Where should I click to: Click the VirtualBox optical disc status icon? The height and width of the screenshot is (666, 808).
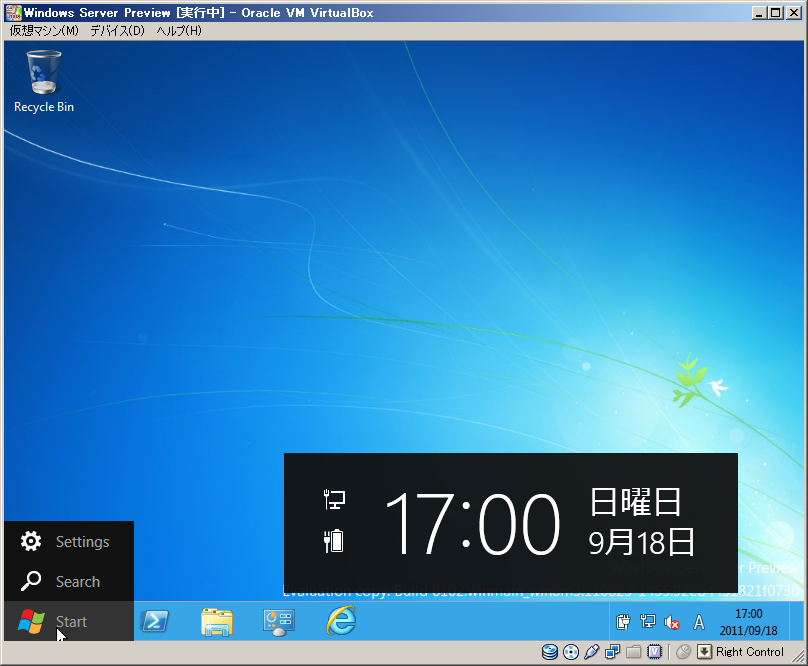pos(571,652)
